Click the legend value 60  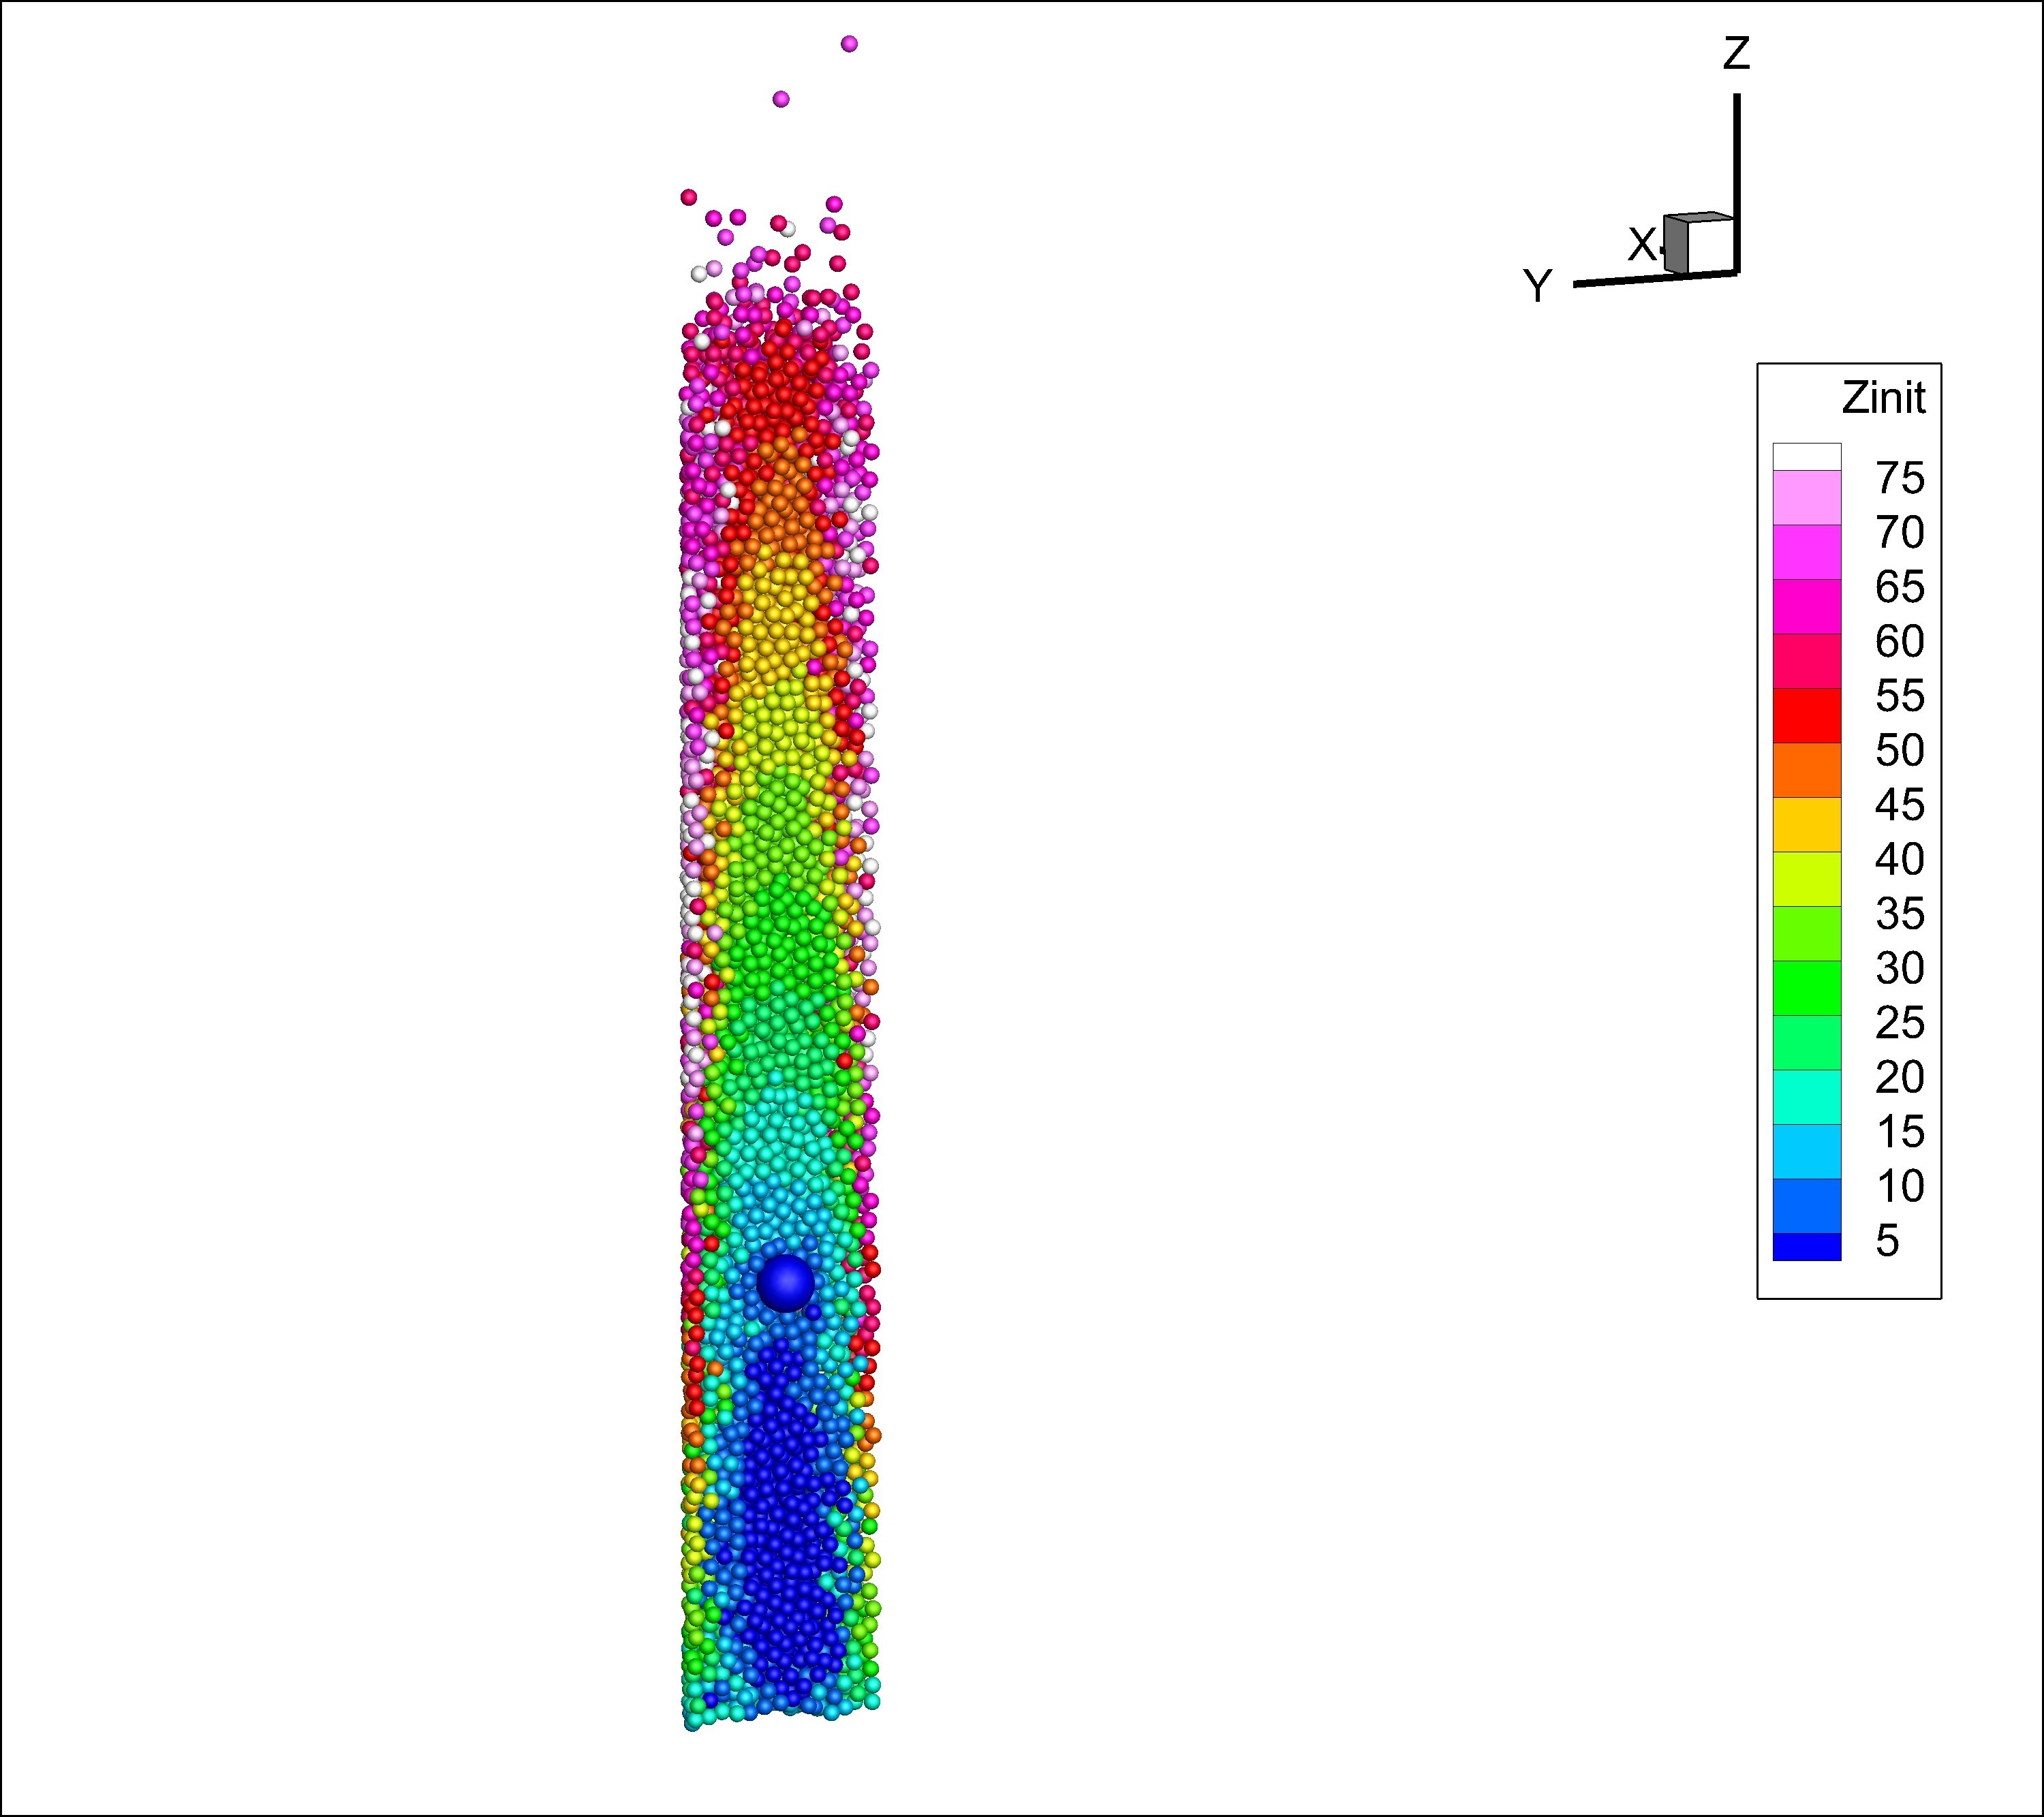[x=1900, y=641]
